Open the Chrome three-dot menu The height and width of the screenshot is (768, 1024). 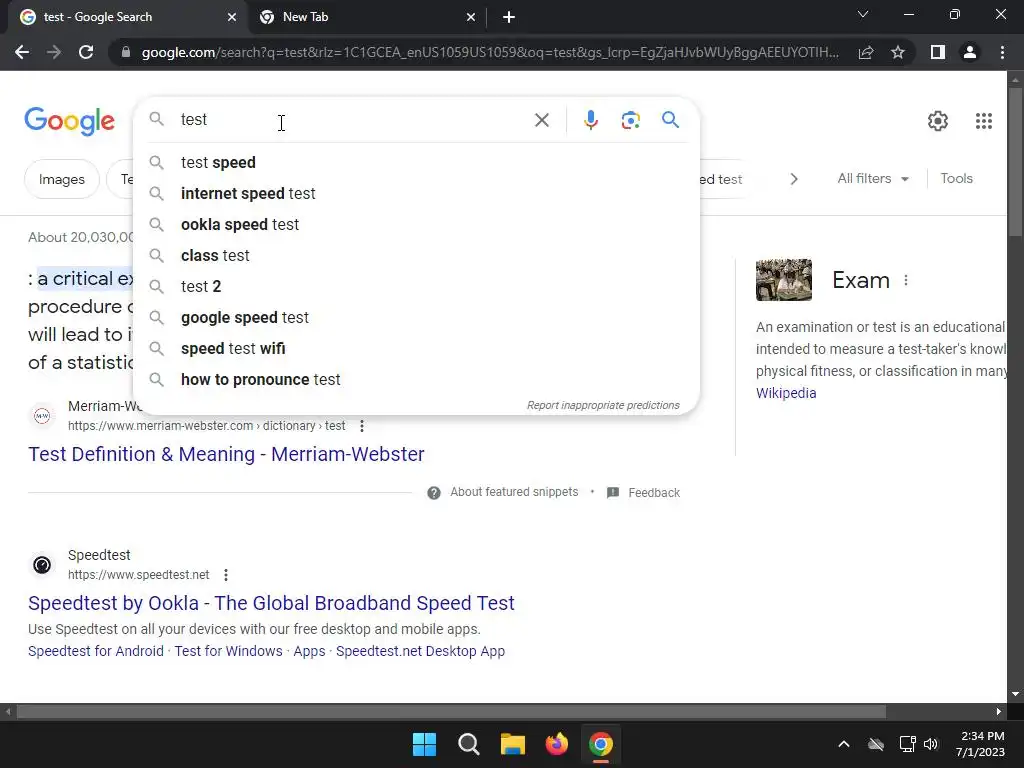1002,52
